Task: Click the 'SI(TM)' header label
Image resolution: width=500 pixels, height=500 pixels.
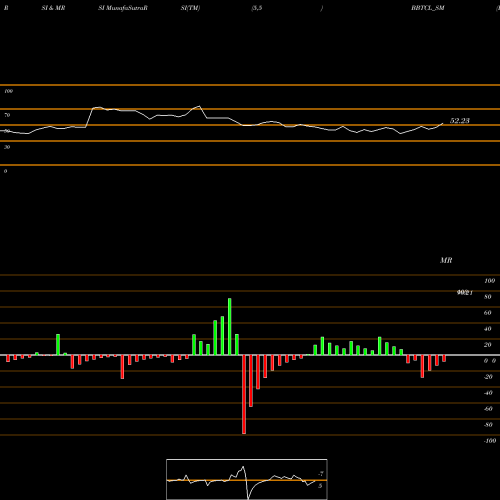Action: 190,8
